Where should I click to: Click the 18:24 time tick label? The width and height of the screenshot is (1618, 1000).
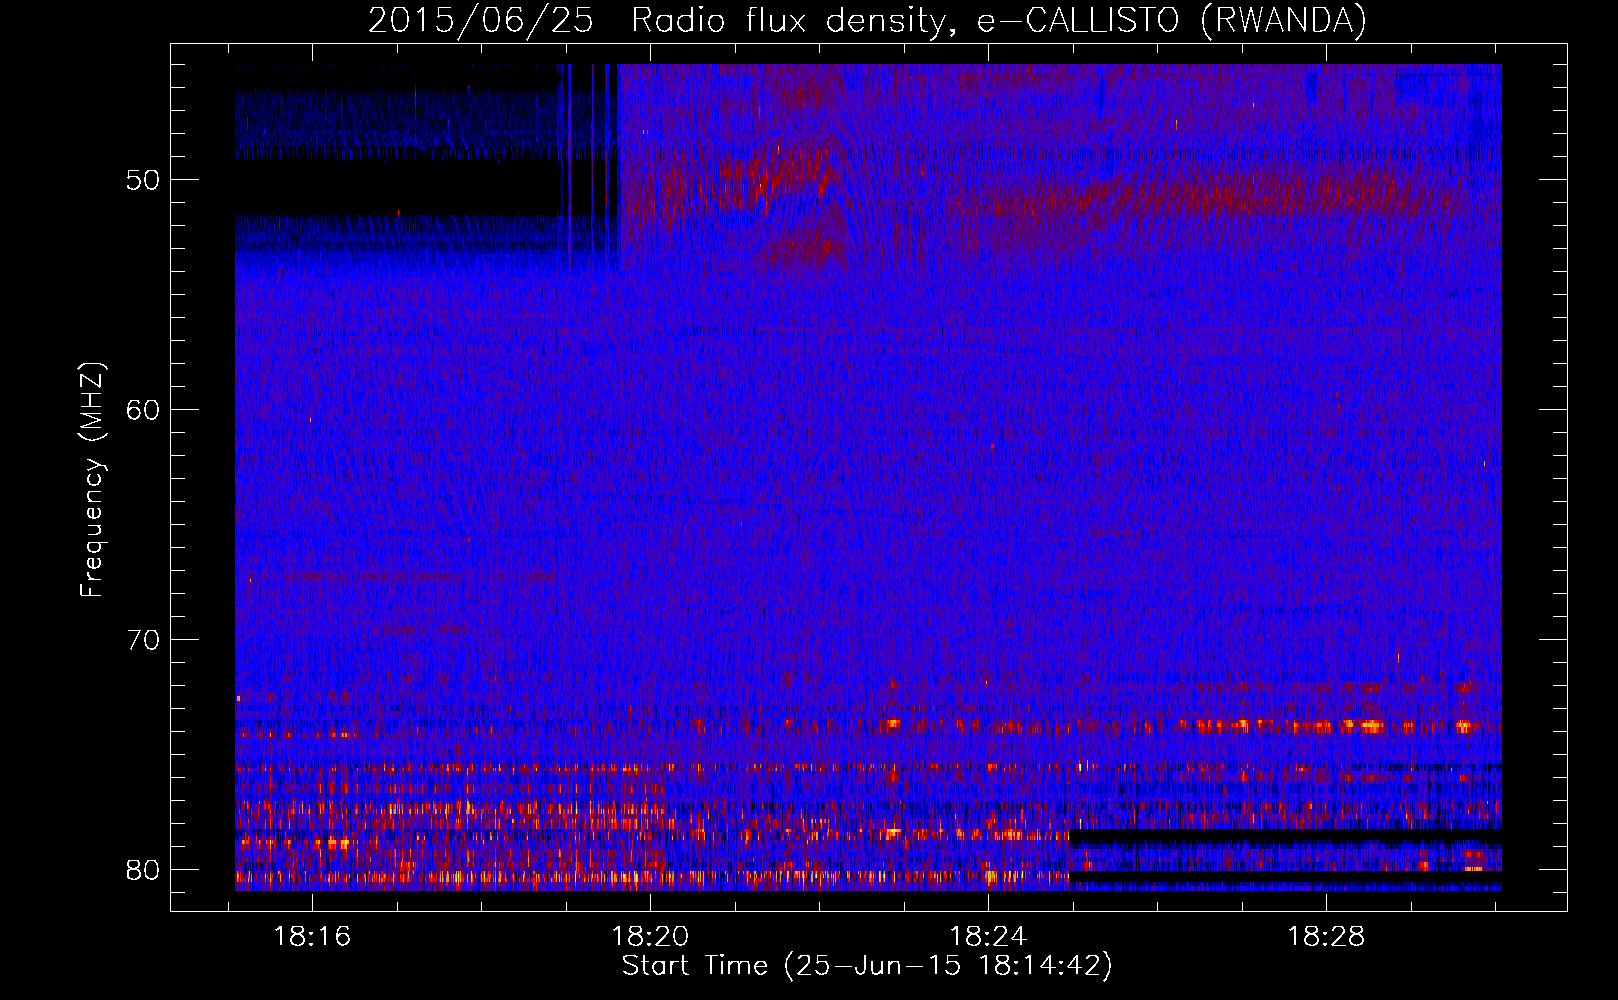(x=988, y=937)
